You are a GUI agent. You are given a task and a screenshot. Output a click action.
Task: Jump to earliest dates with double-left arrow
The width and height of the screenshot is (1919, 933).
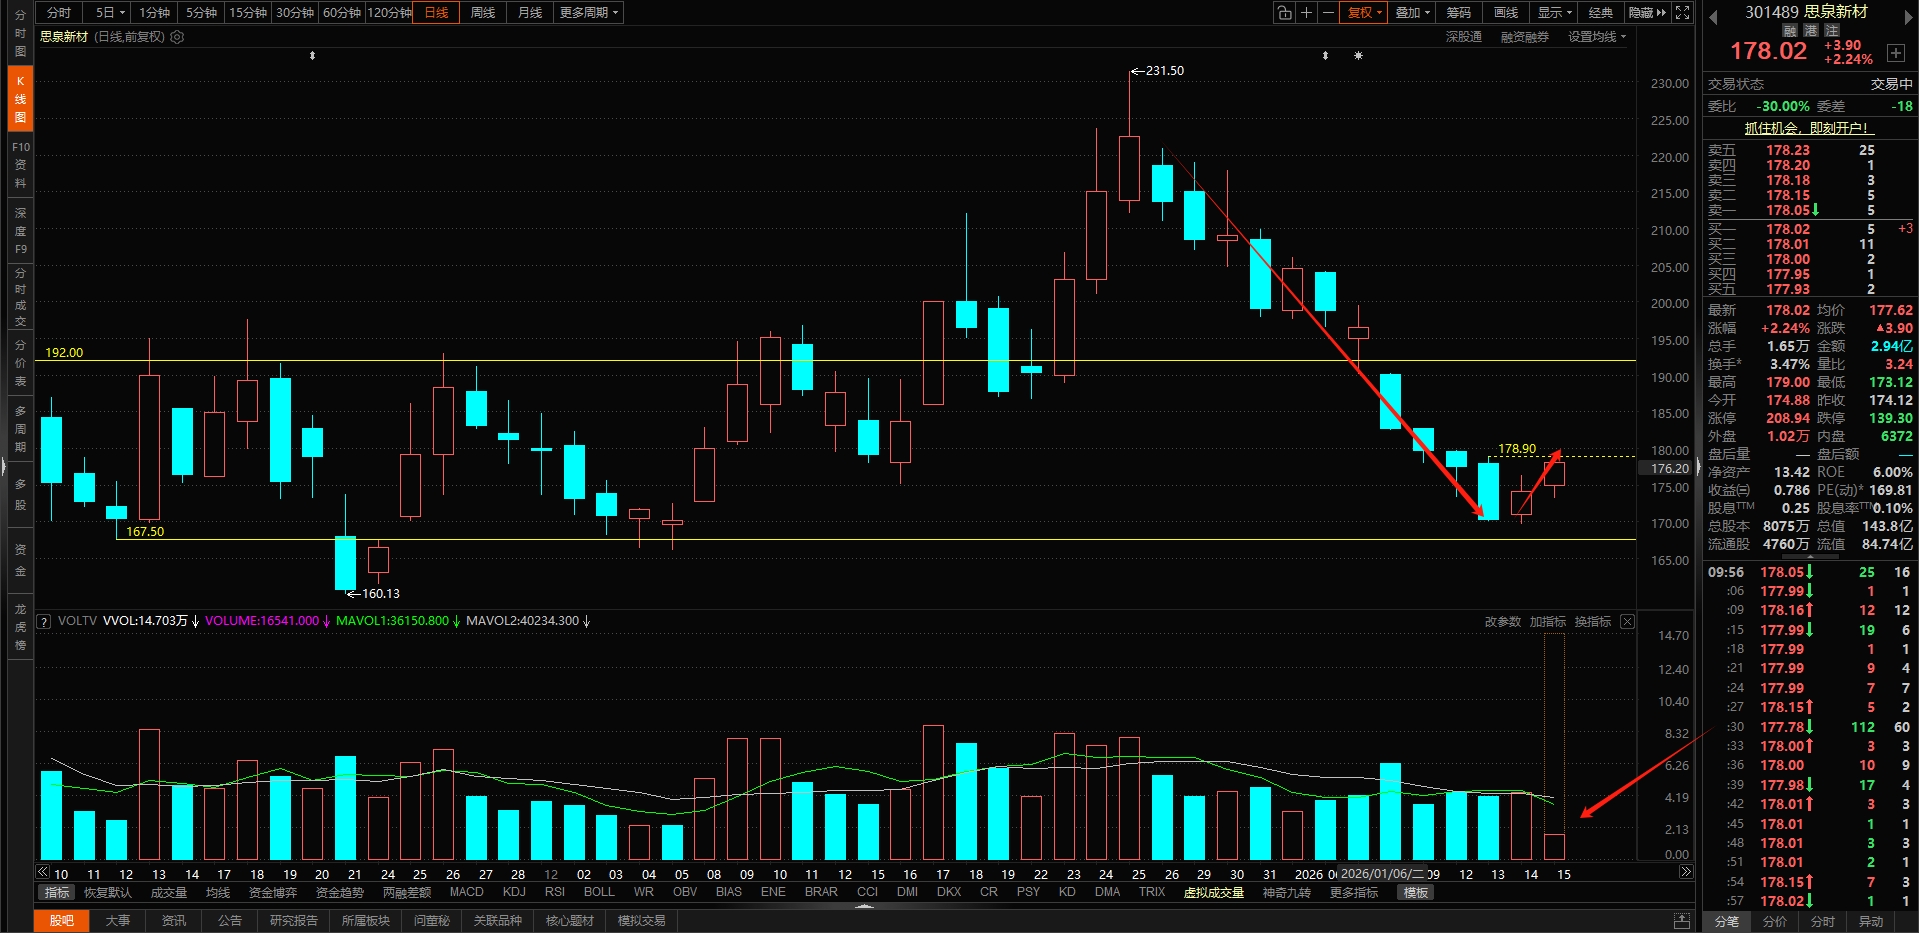coord(43,872)
